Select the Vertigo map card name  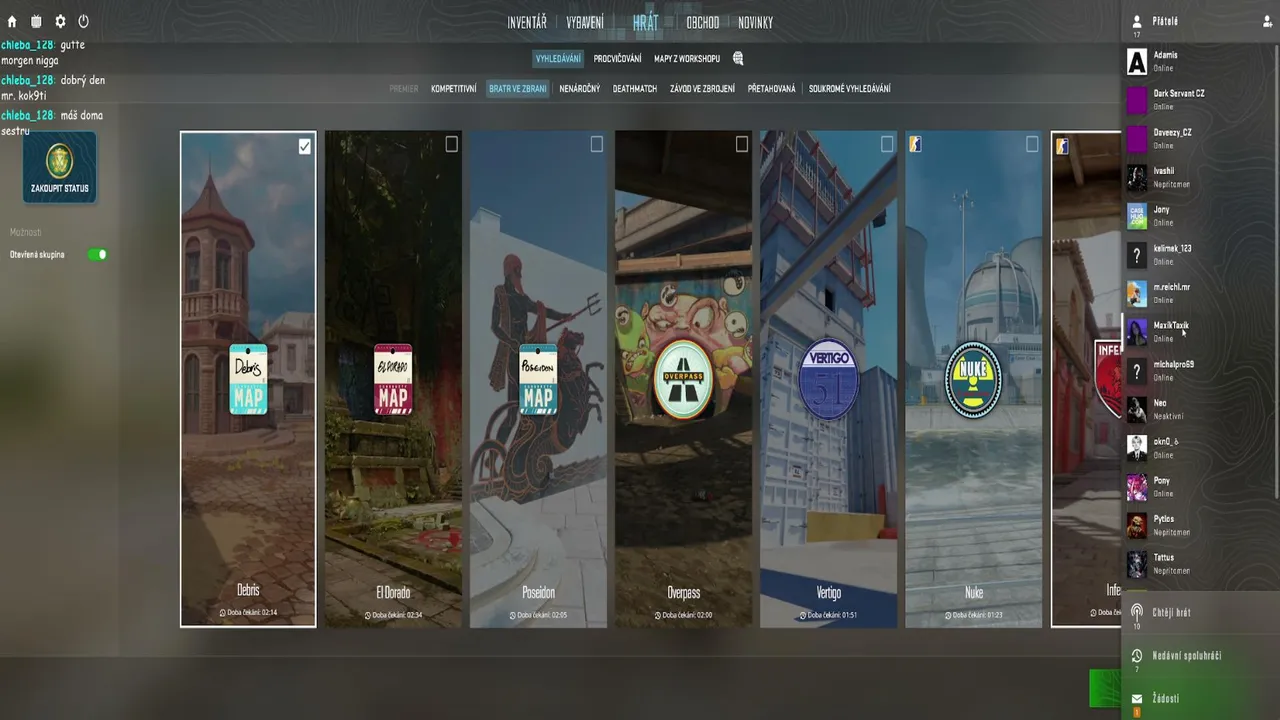(829, 592)
